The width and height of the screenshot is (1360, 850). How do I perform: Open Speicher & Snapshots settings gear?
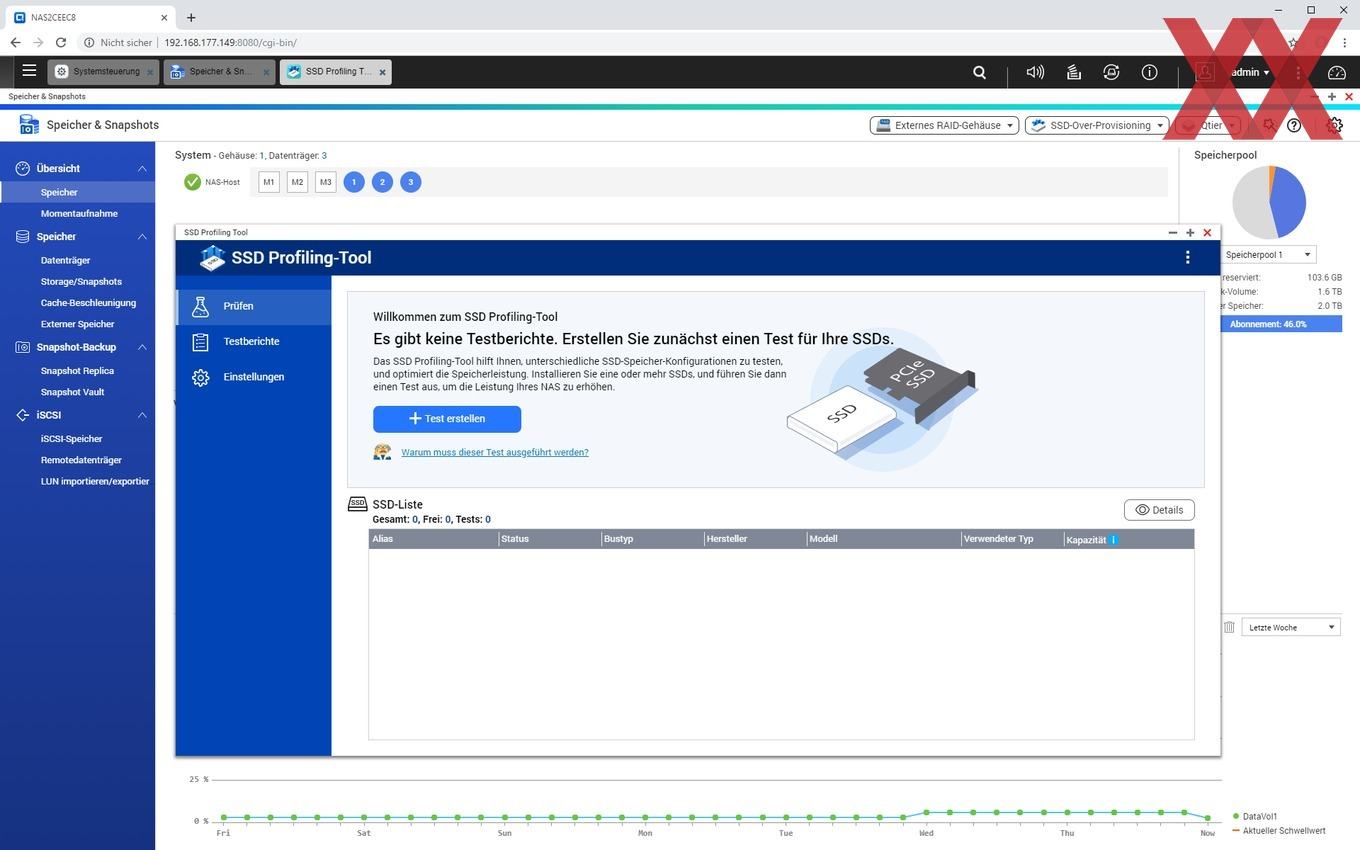click(x=1334, y=125)
